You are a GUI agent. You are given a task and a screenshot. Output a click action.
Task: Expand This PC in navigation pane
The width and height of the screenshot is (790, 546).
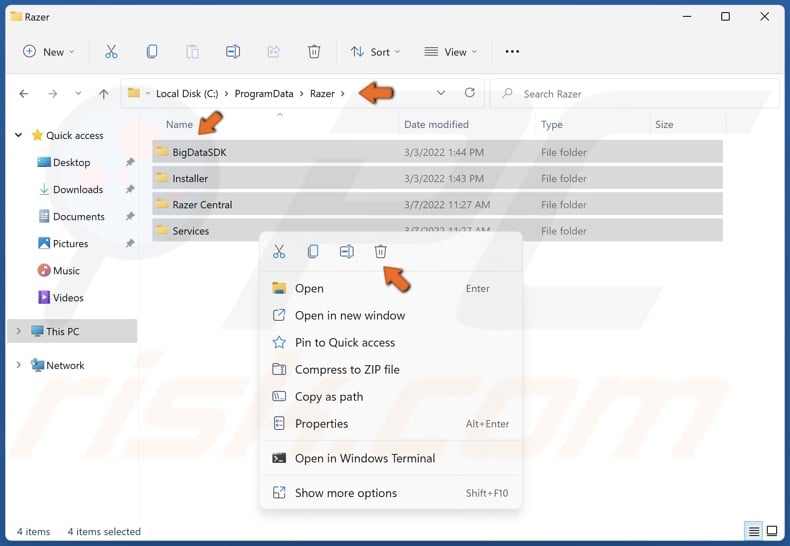coord(19,331)
